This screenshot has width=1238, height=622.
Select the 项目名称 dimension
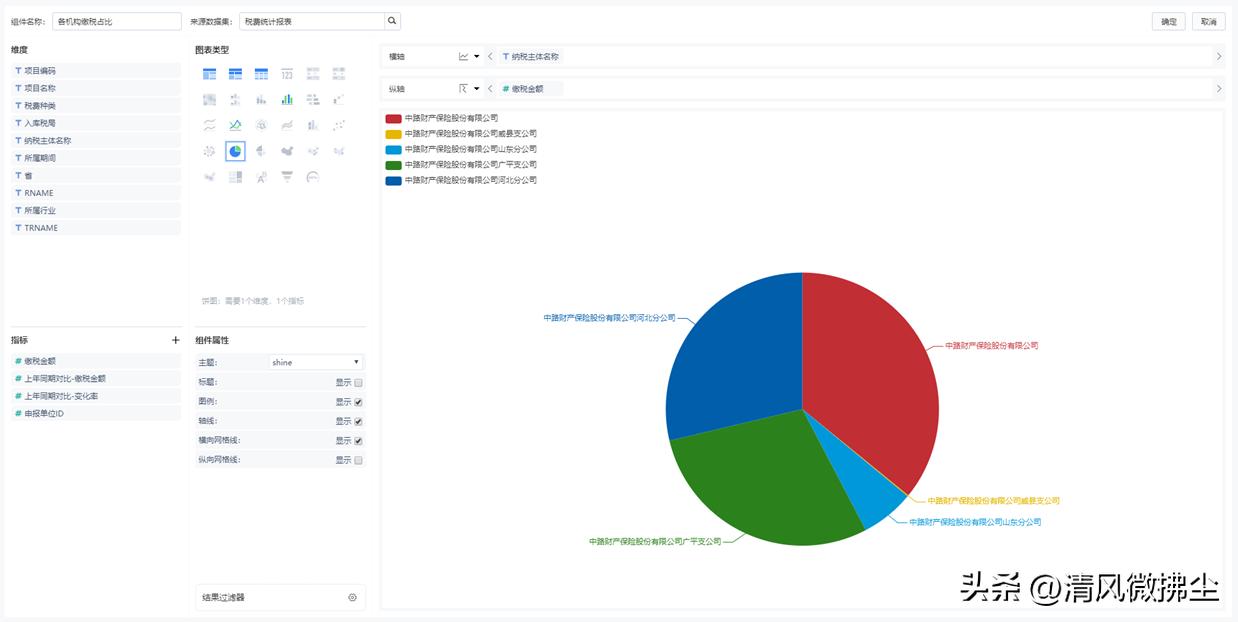(x=96, y=88)
